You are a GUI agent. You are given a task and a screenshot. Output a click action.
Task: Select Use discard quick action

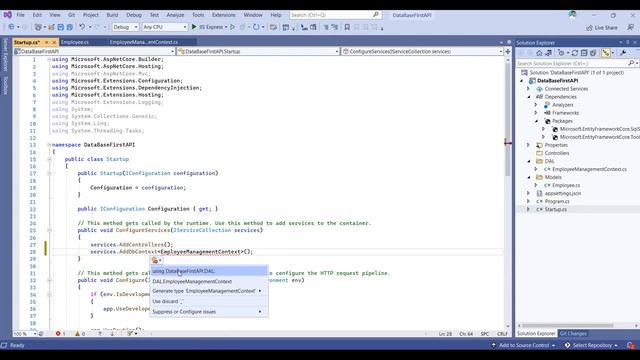click(x=209, y=301)
